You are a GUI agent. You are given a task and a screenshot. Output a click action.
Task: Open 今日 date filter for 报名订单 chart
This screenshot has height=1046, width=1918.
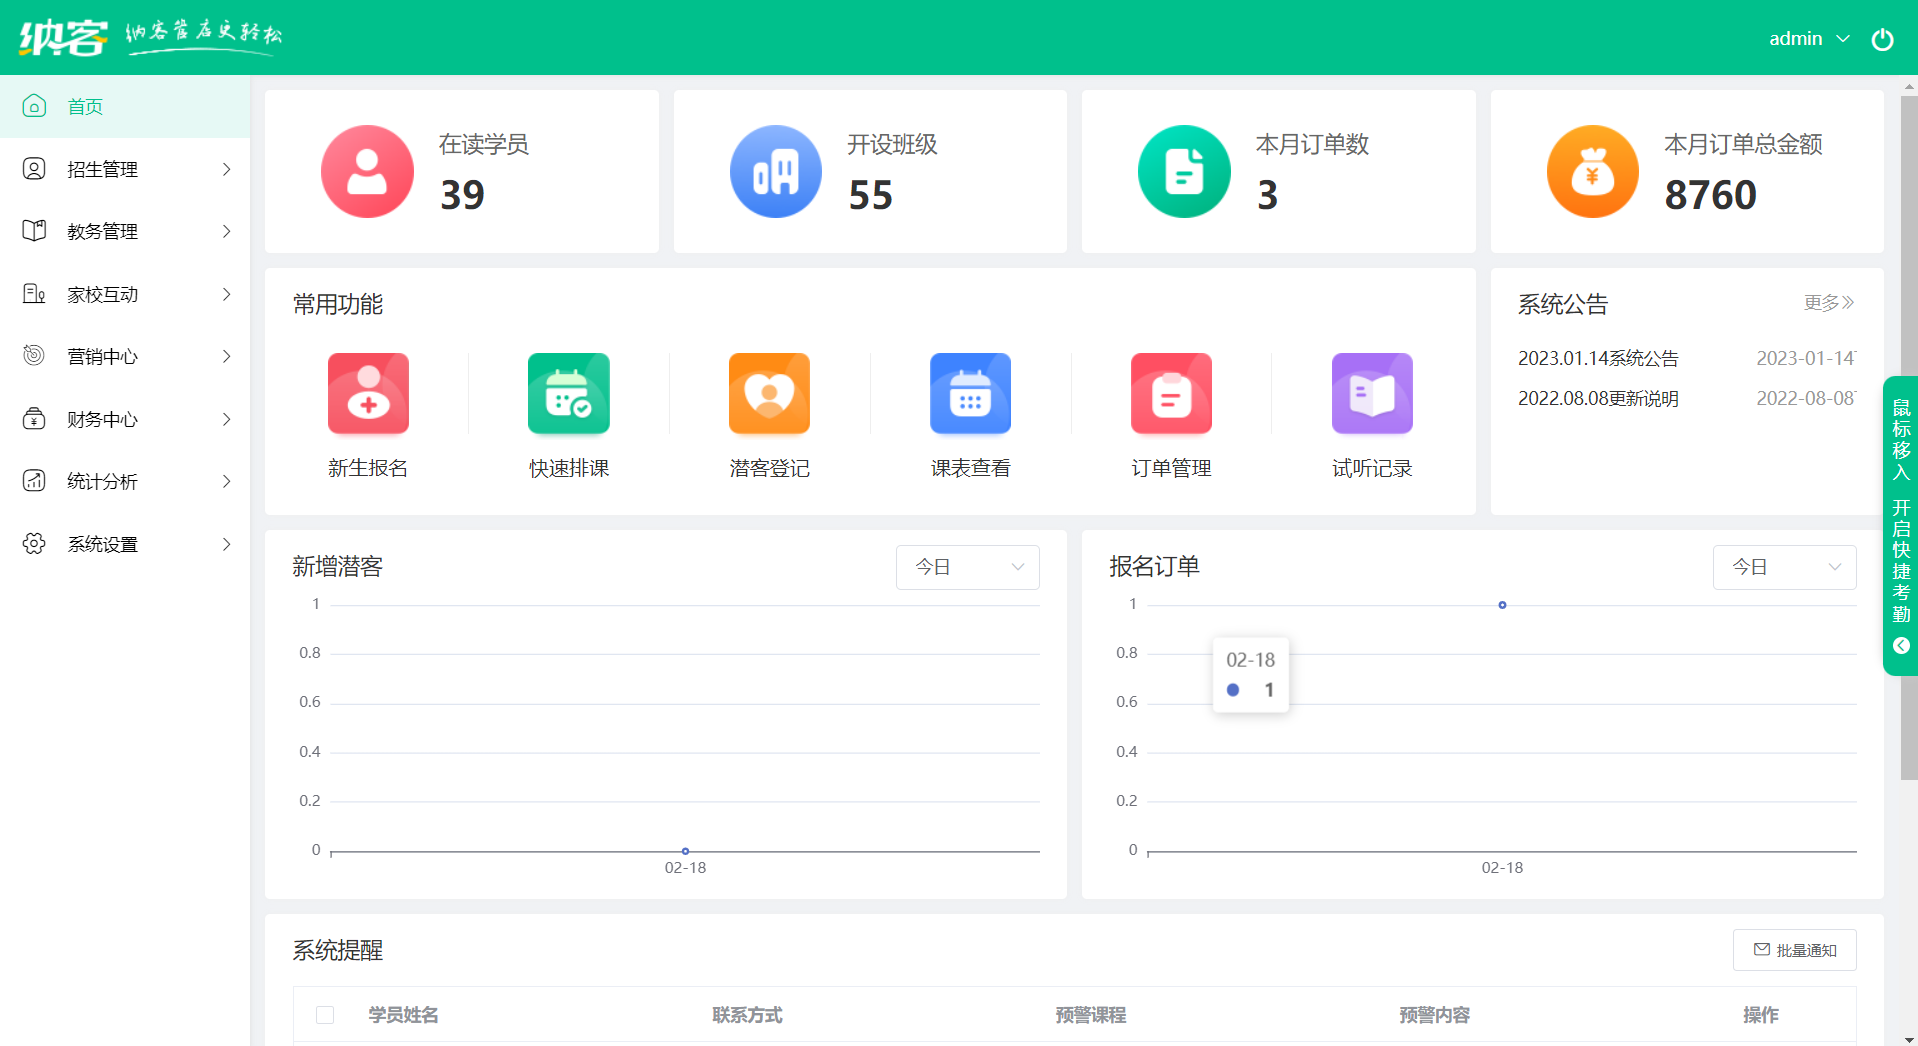[1784, 567]
